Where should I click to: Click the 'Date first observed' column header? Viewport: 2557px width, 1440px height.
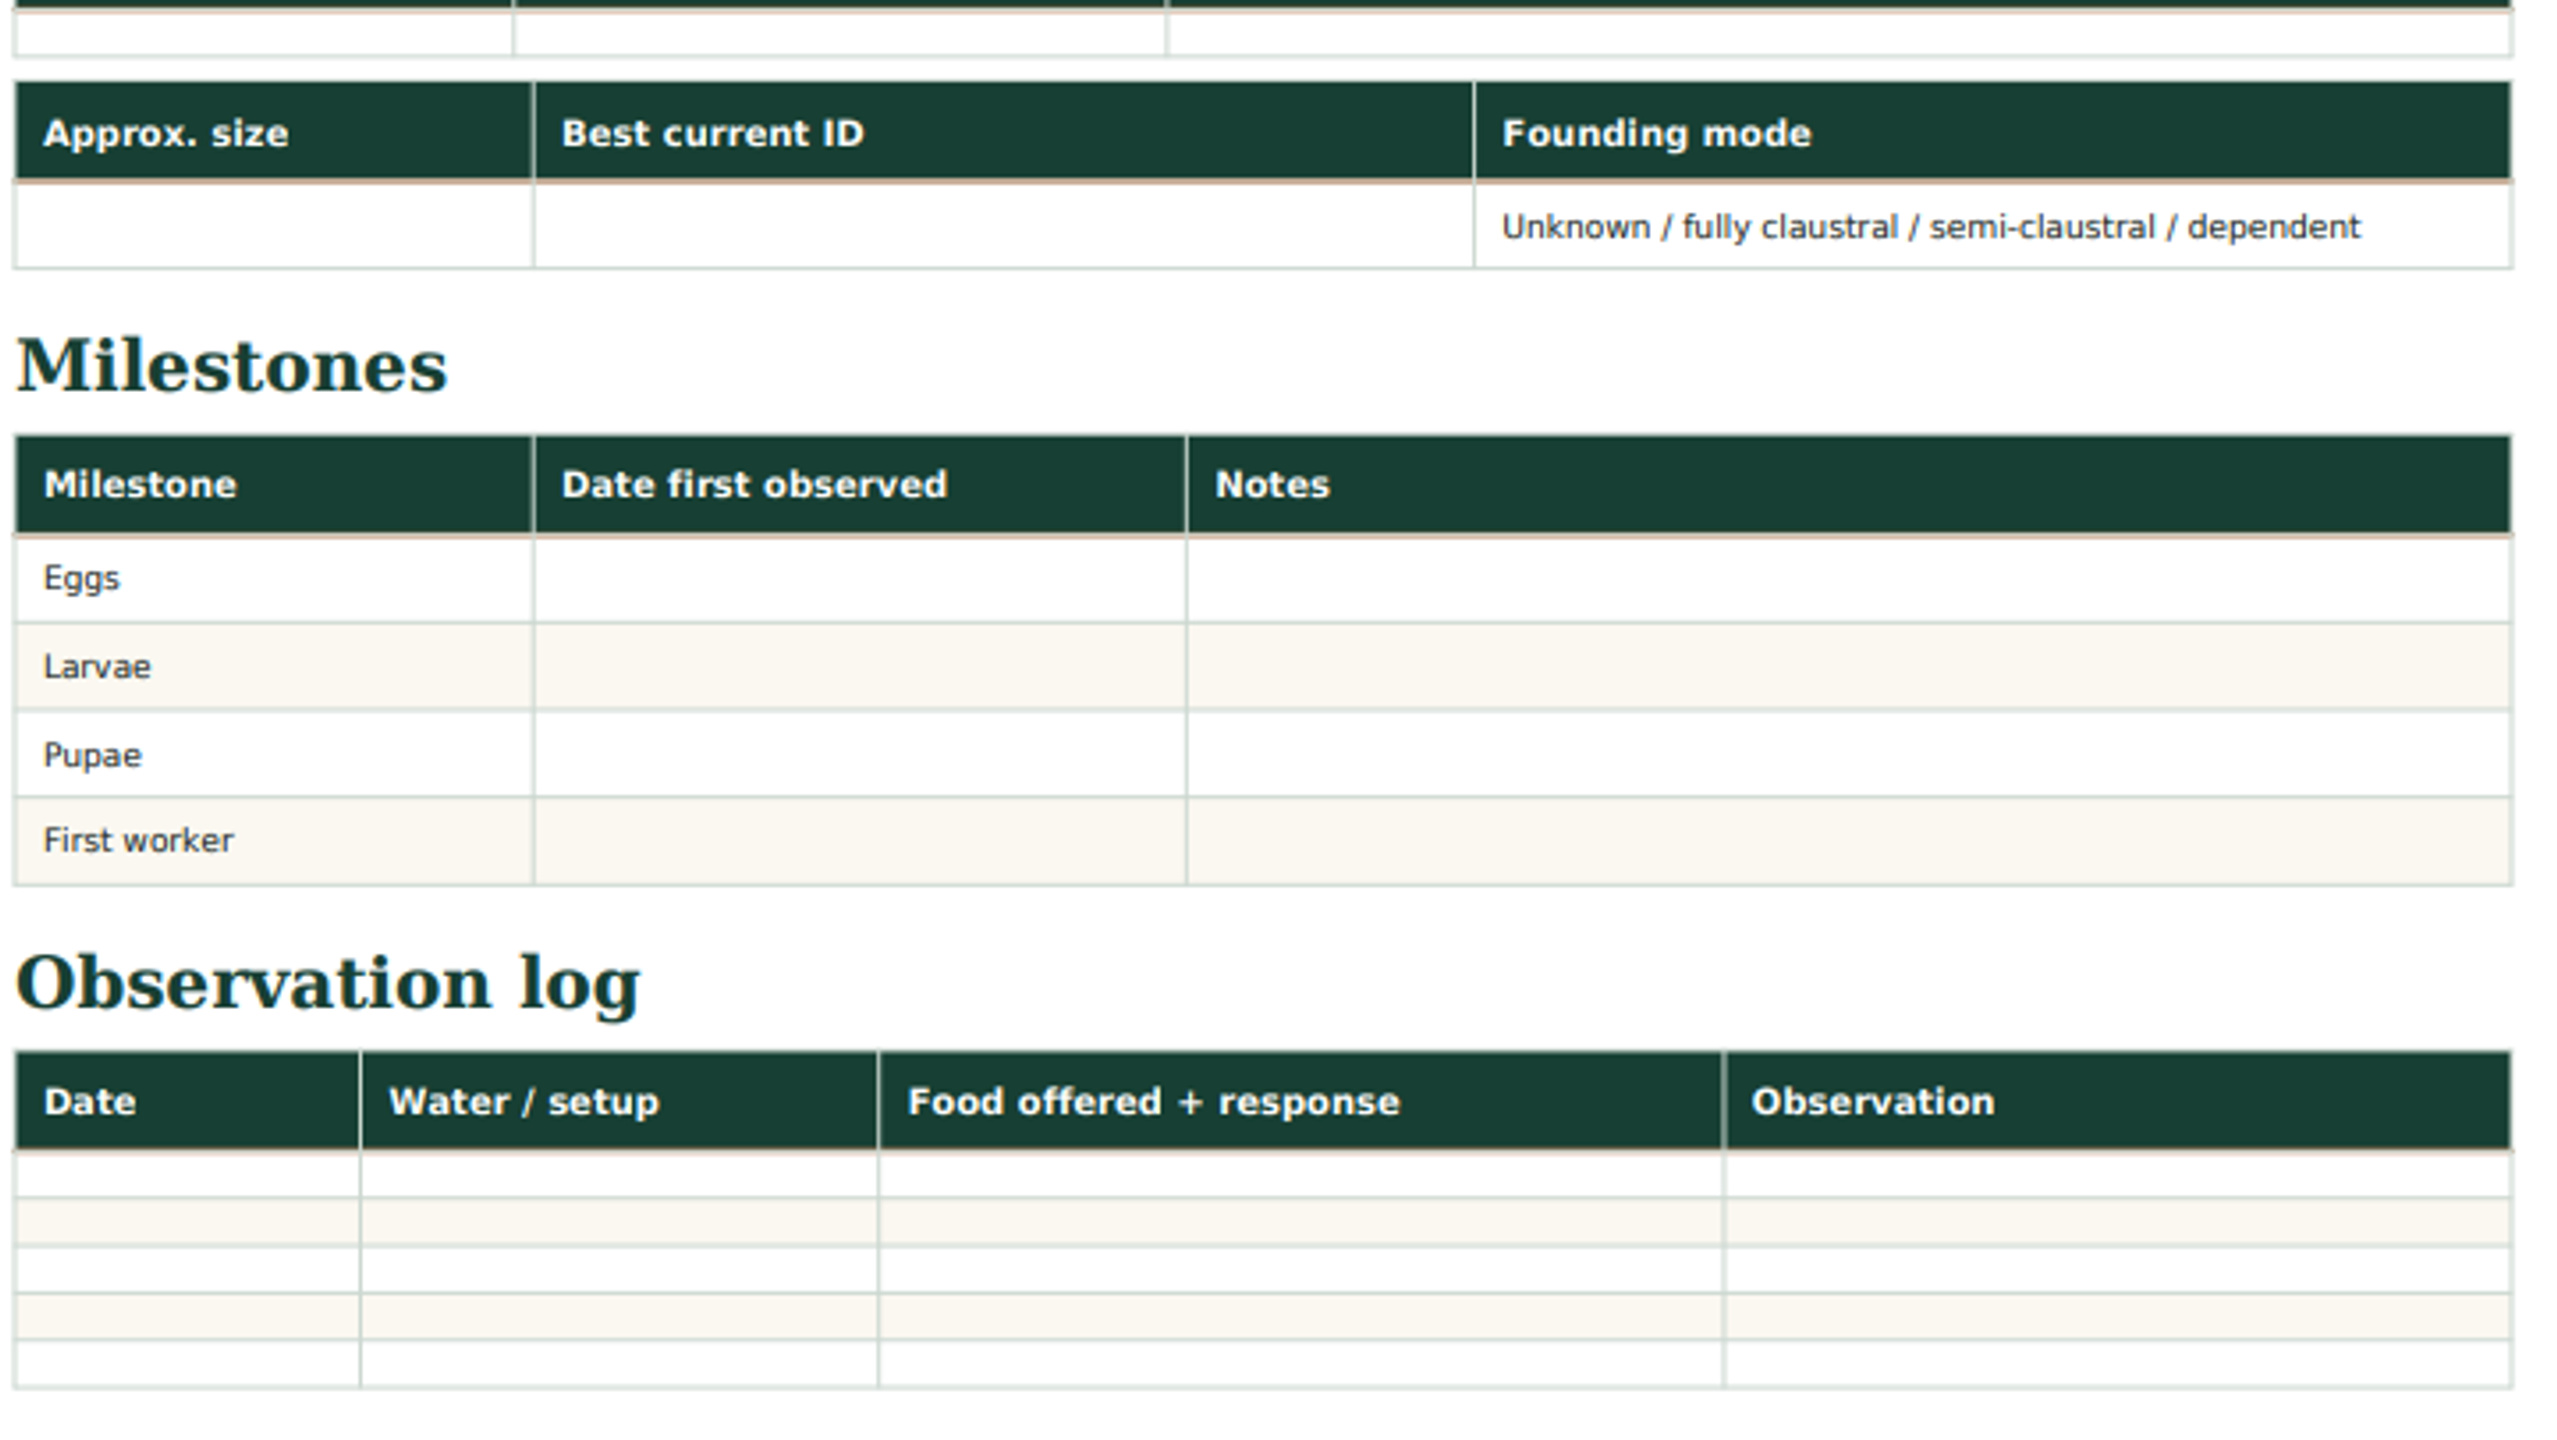(x=860, y=484)
